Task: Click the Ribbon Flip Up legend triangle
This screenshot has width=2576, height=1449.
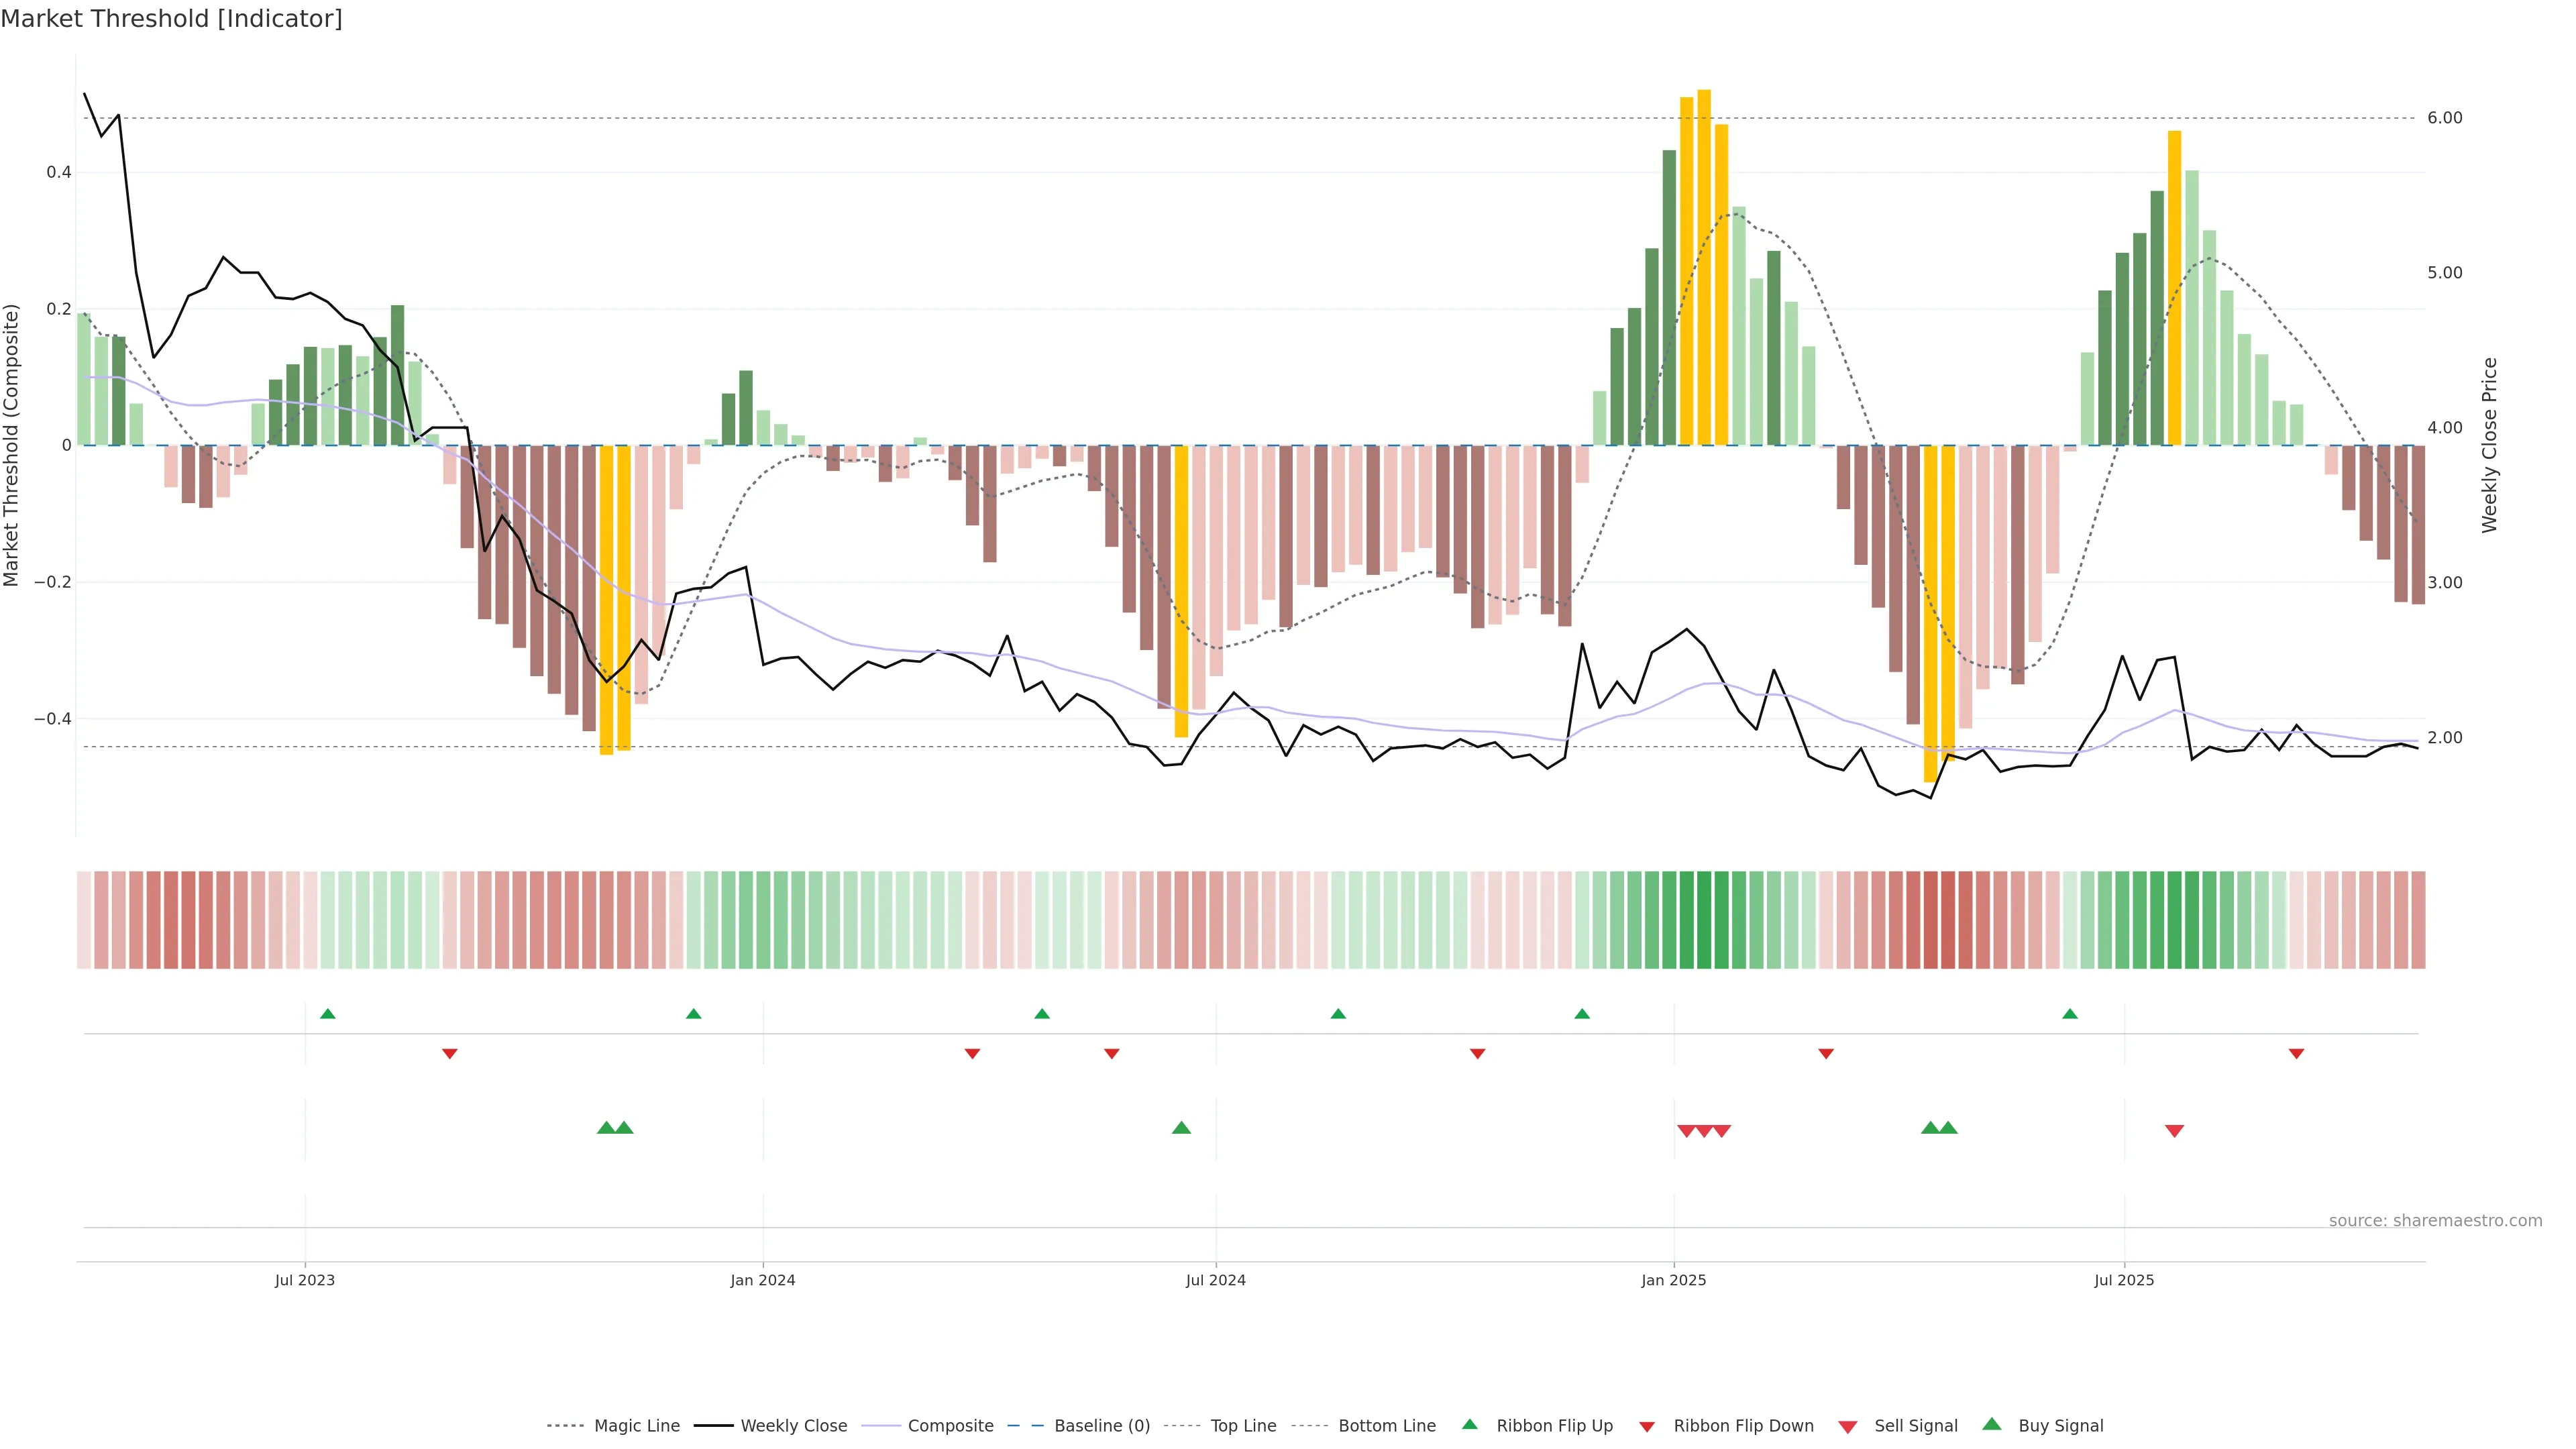Action: click(1469, 1424)
